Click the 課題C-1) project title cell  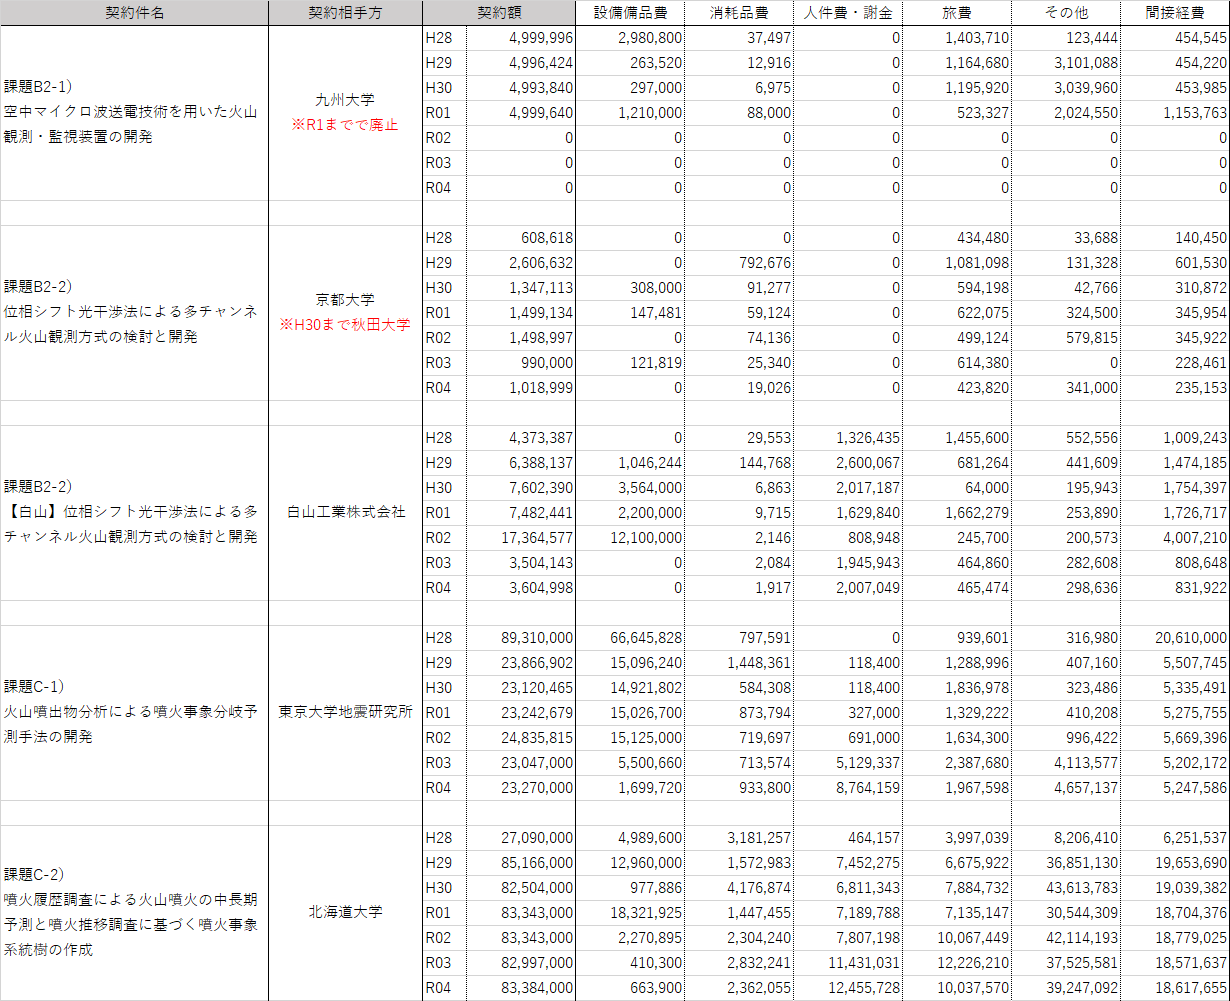pyautogui.click(x=134, y=712)
